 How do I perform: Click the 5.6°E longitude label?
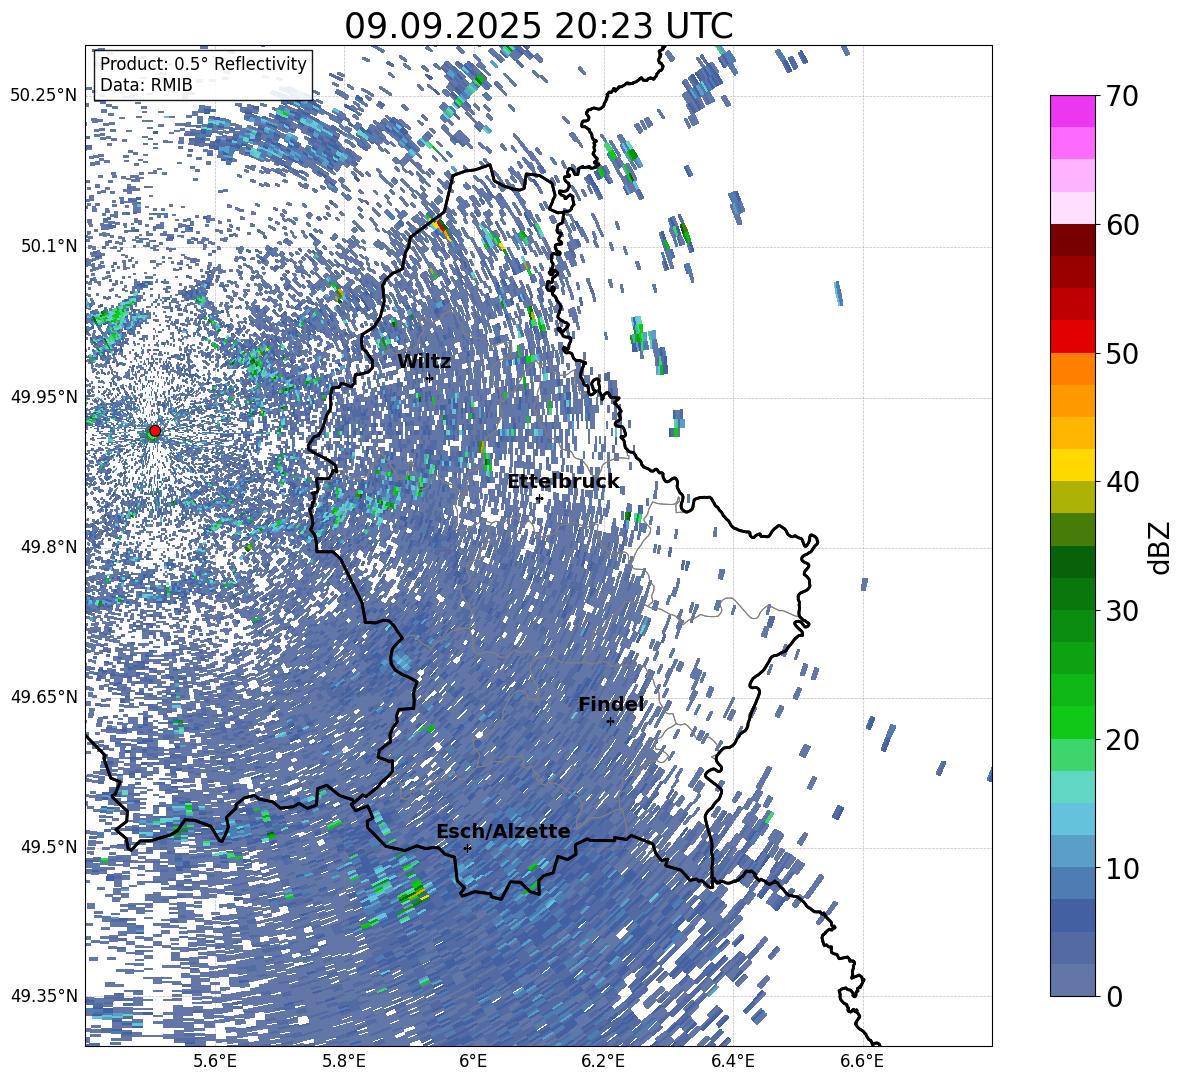(215, 1061)
